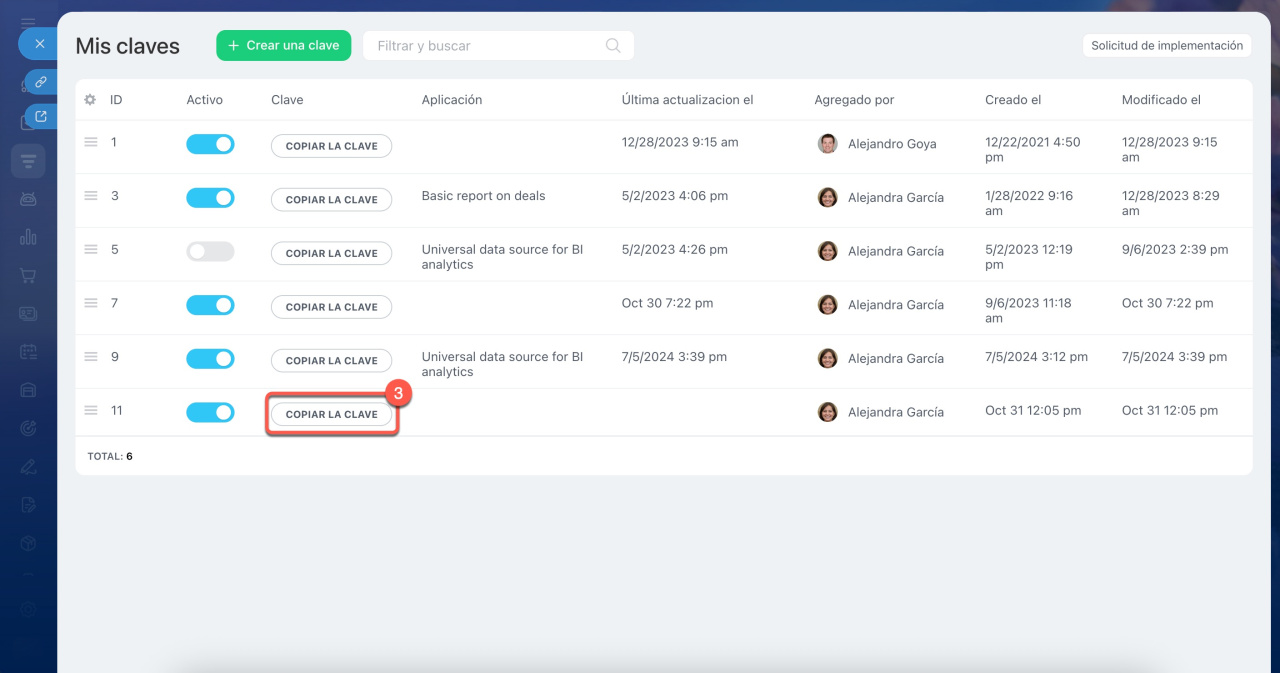Sort by the Creado el column header

point(1012,100)
